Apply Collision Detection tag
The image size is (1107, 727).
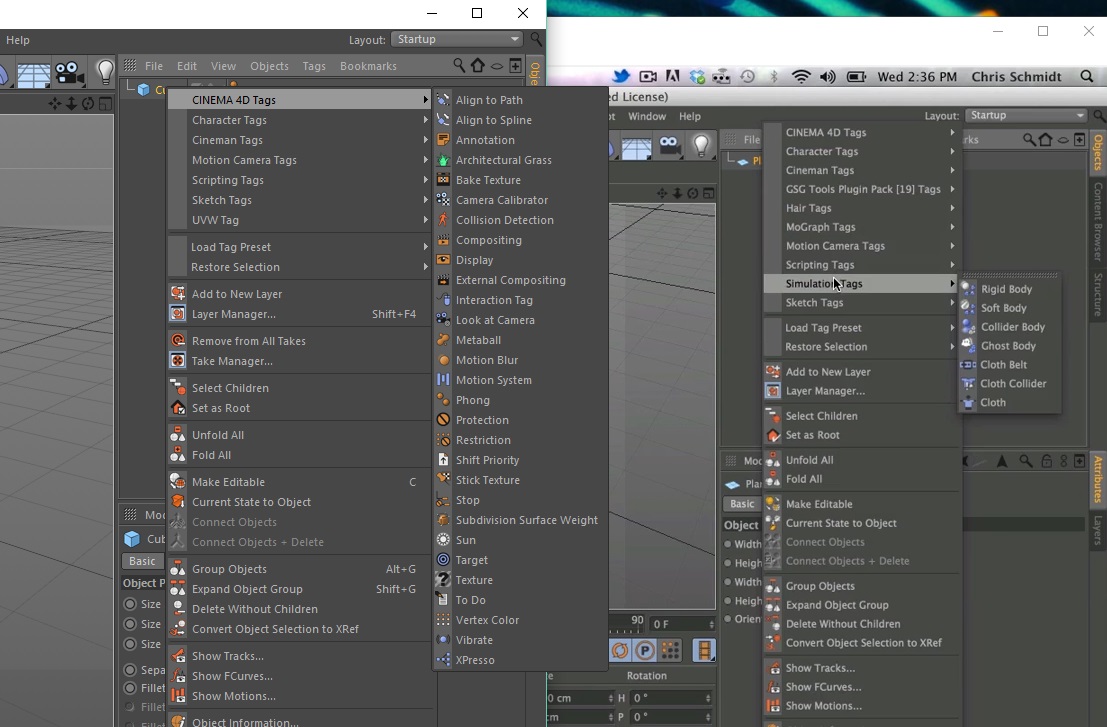click(520, 220)
